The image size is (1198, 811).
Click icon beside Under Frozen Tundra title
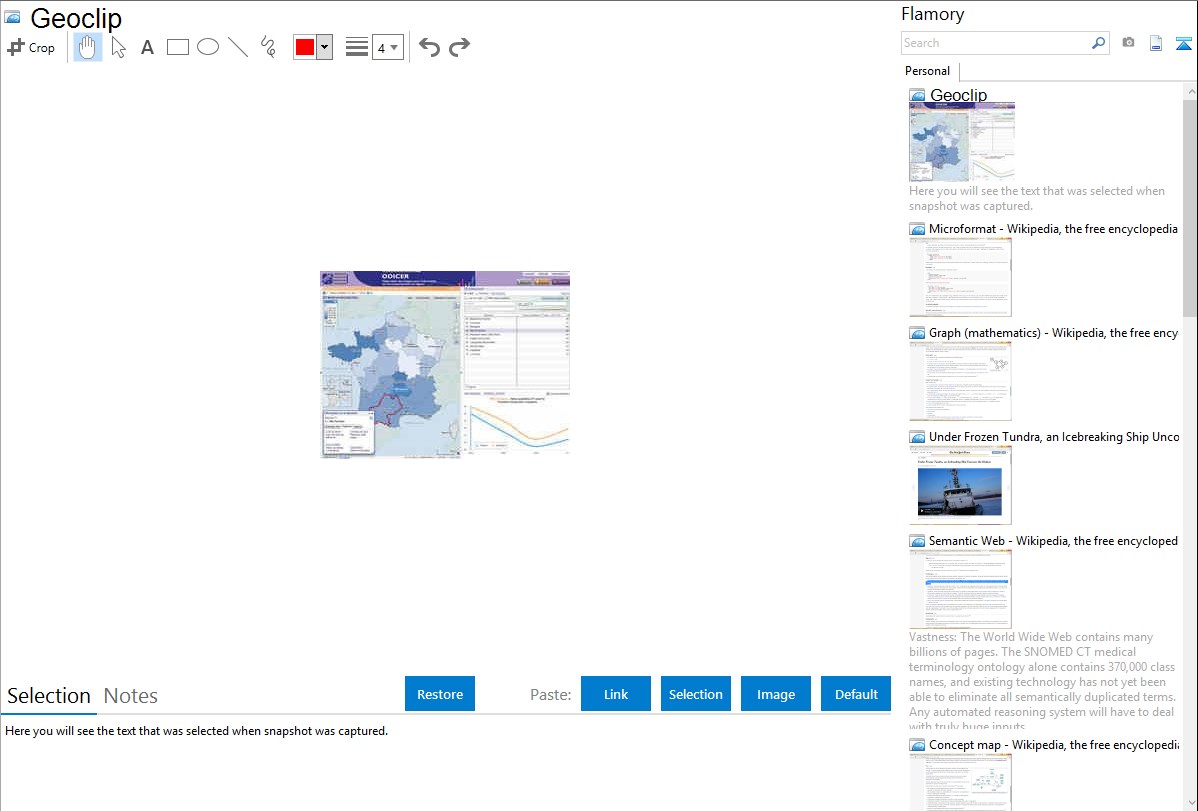917,437
